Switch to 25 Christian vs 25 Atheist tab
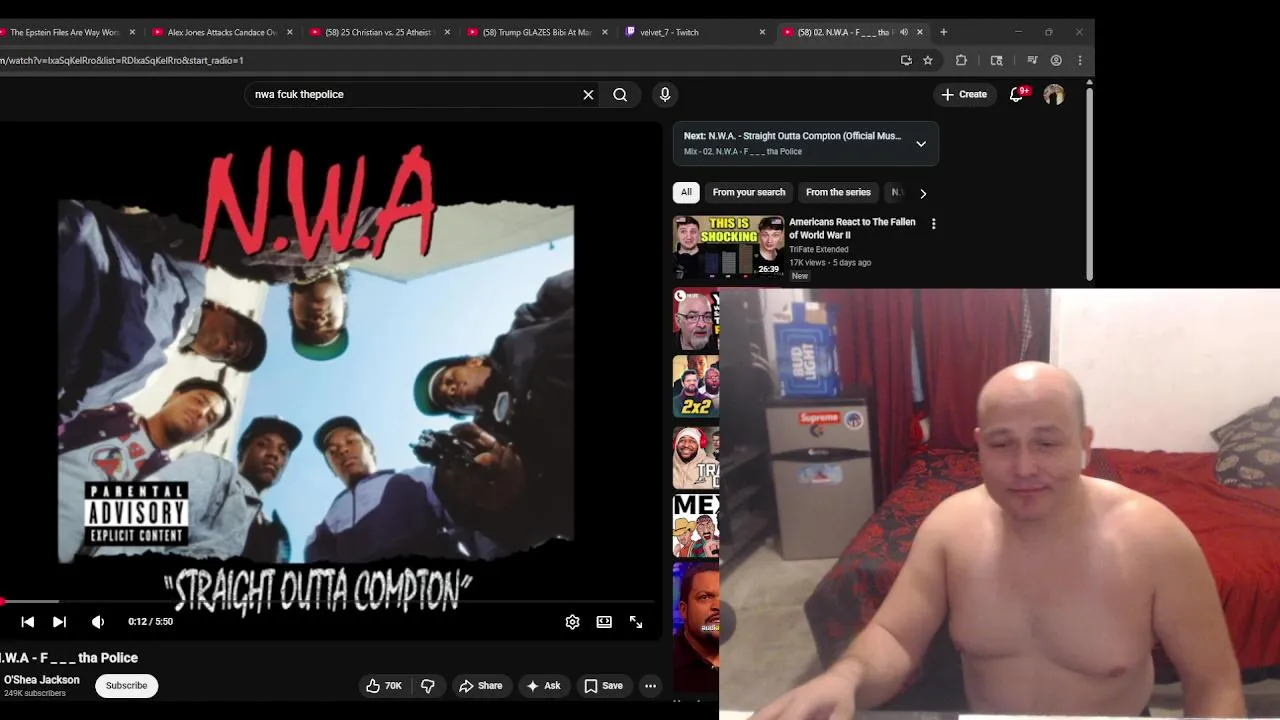1280x720 pixels. coord(378,32)
